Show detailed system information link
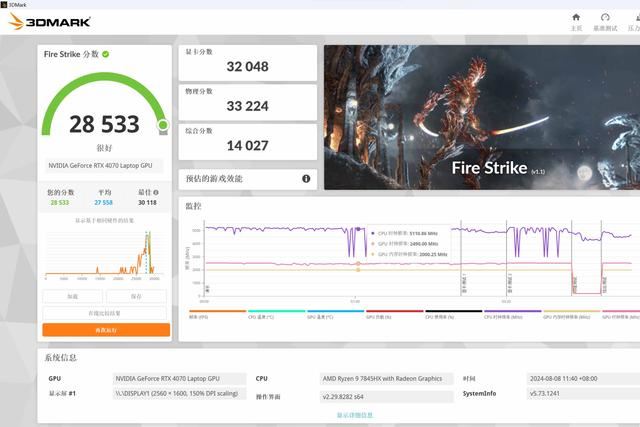 (x=355, y=414)
